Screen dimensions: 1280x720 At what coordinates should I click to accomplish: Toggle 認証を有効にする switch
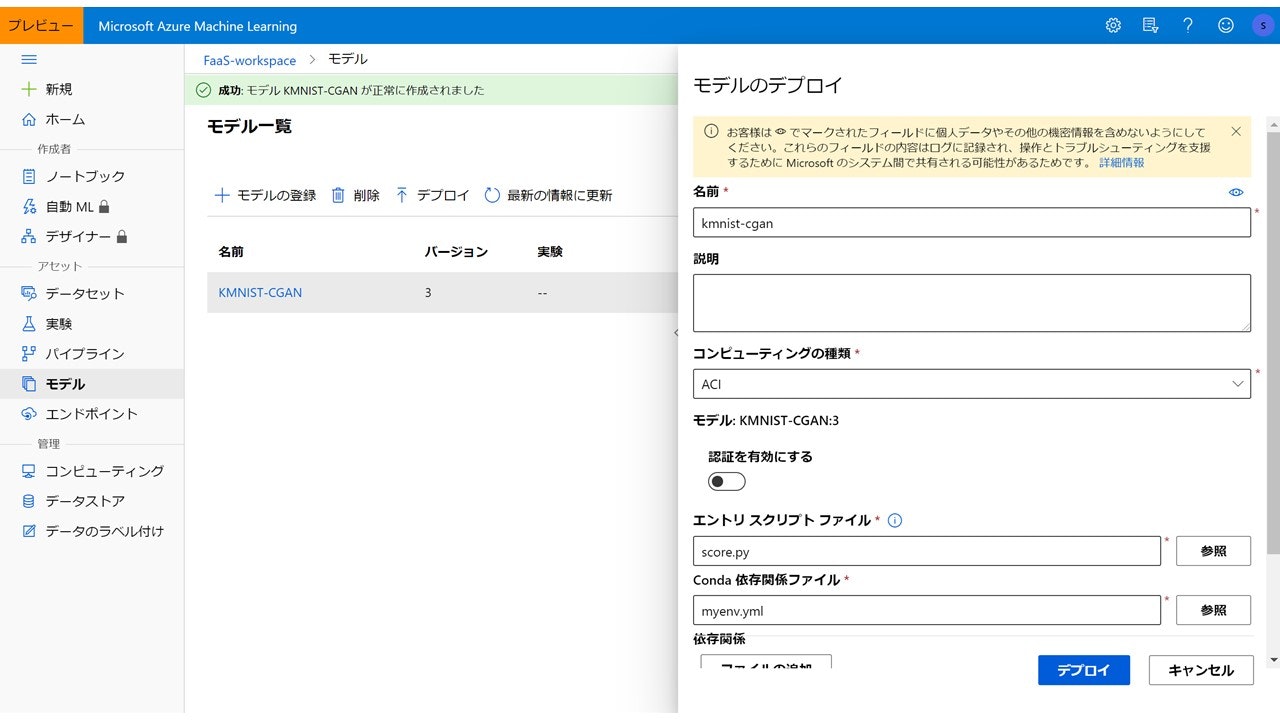[x=727, y=482]
